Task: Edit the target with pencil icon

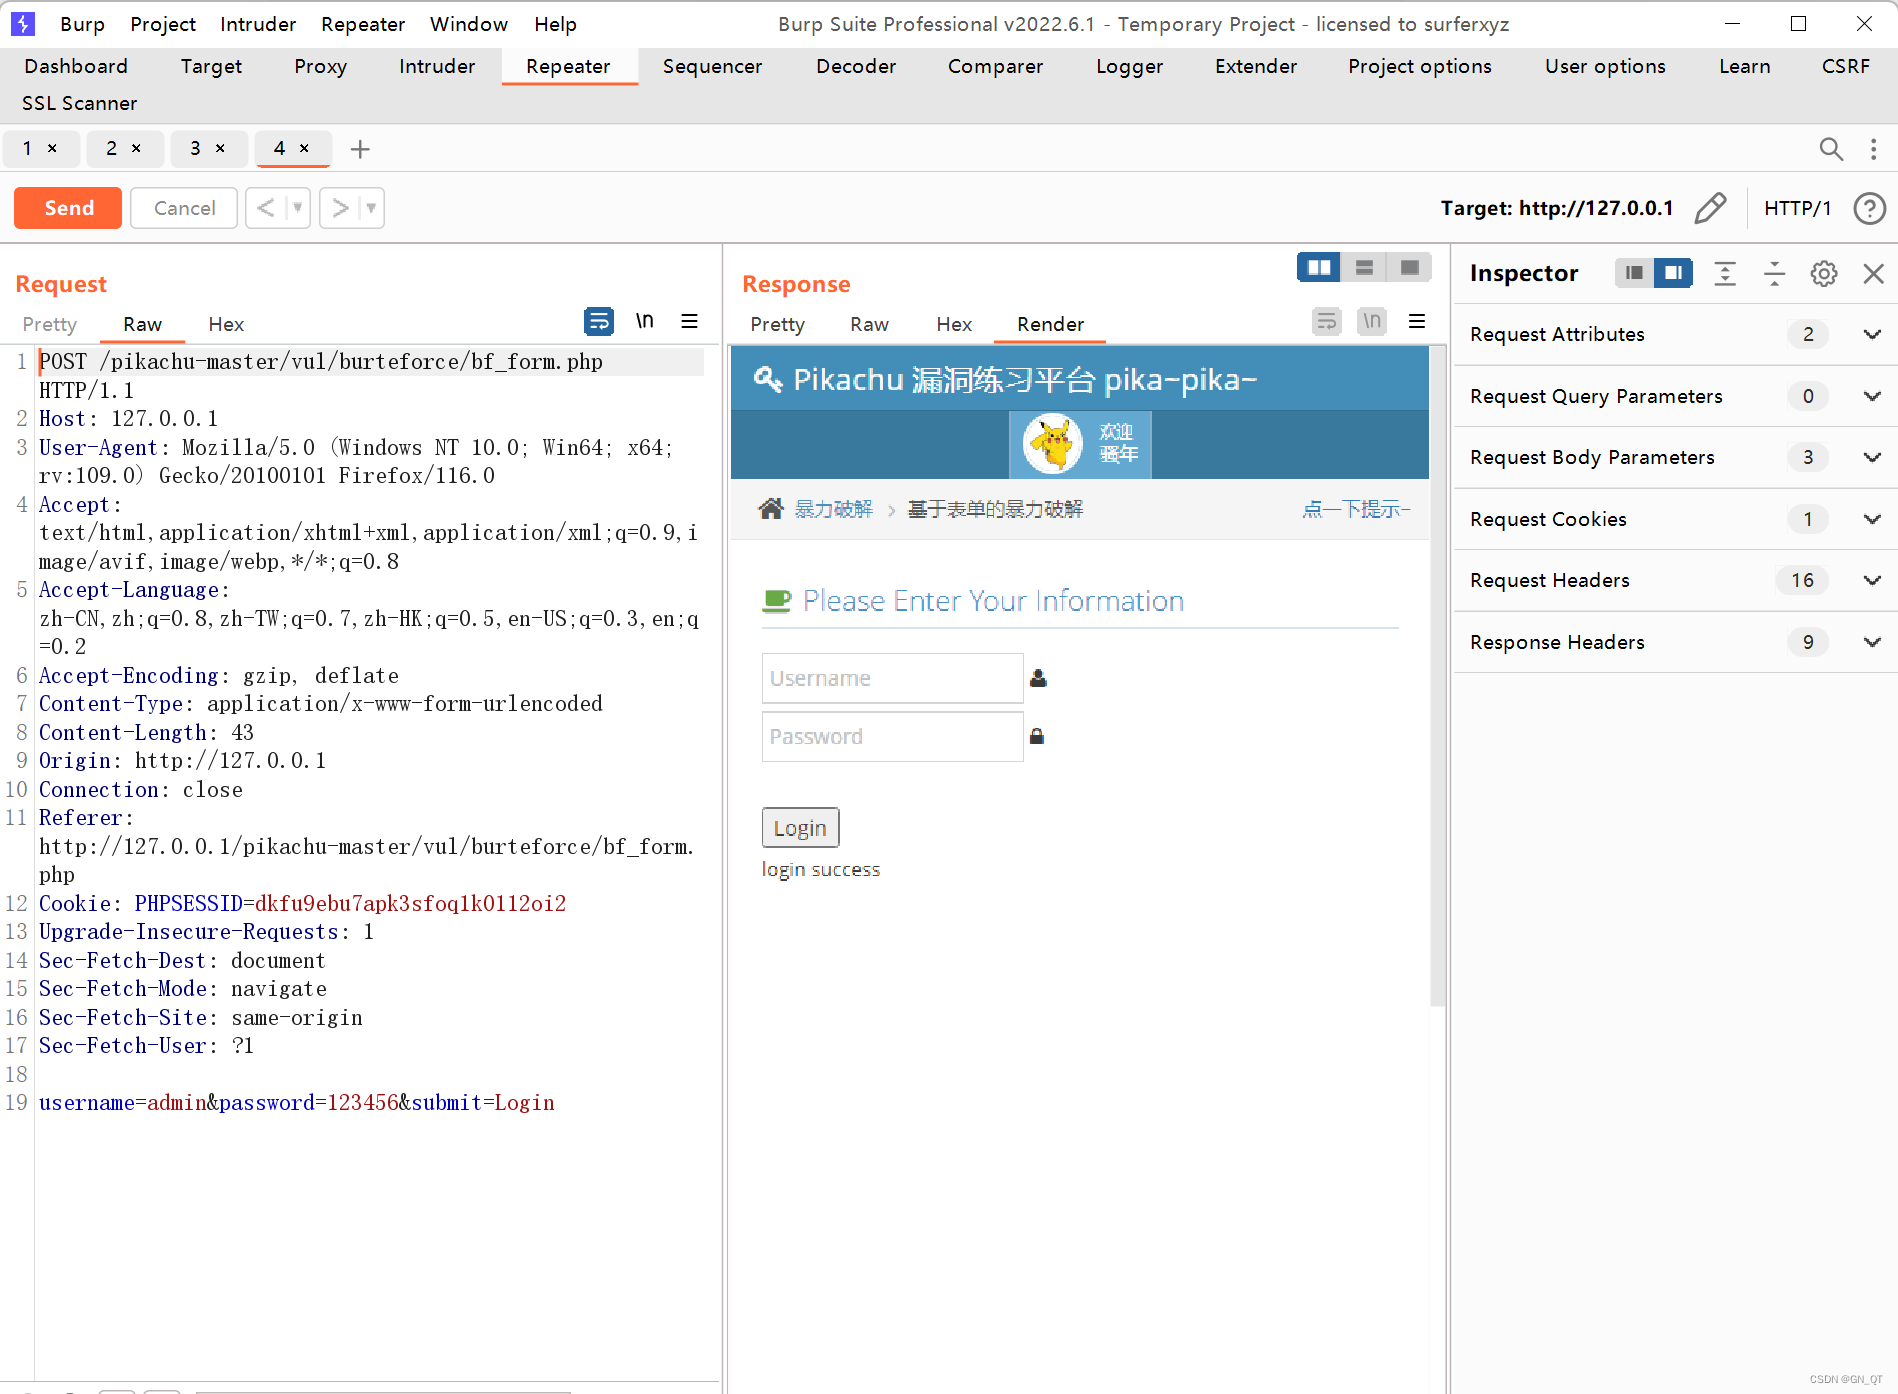Action: coord(1710,208)
